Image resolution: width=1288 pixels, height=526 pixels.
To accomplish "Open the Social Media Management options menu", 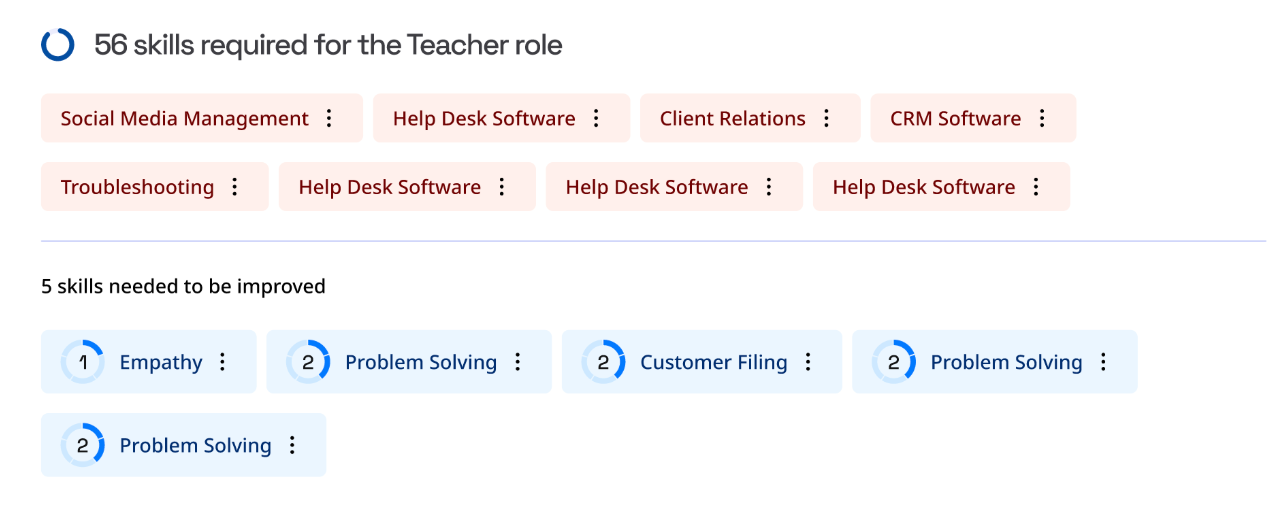I will (329, 119).
